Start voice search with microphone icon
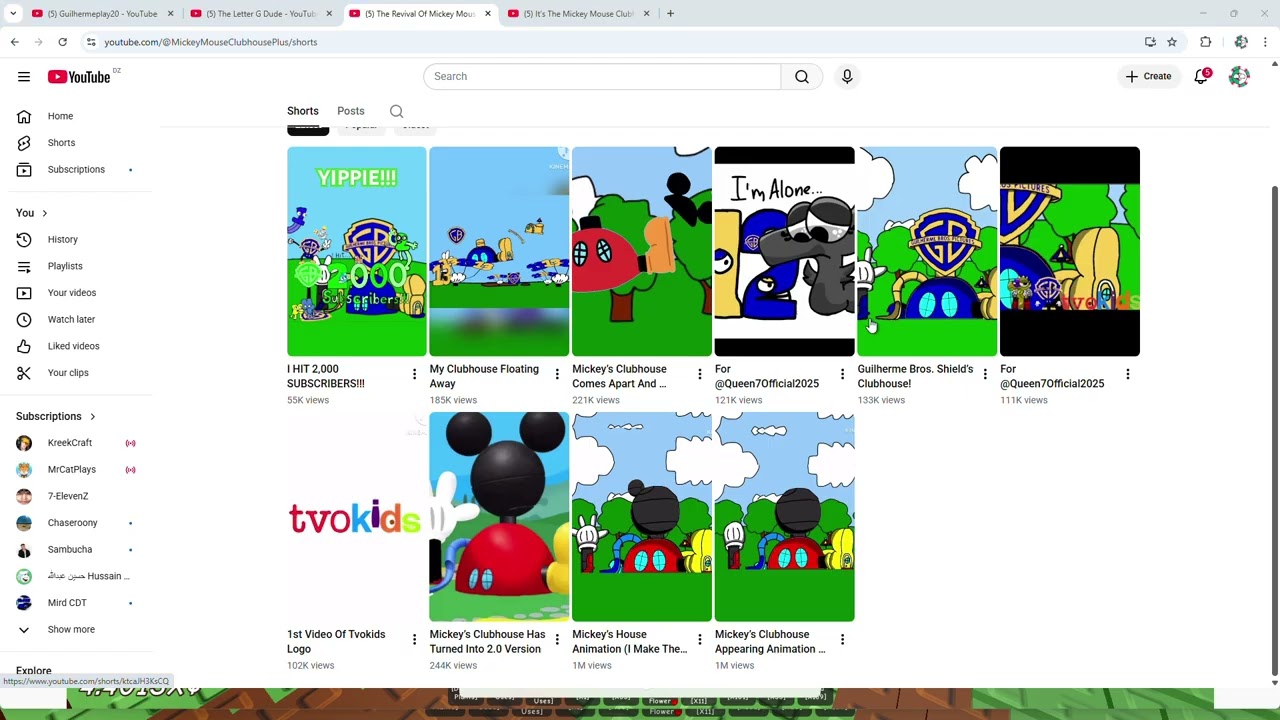1280x720 pixels. tap(847, 77)
